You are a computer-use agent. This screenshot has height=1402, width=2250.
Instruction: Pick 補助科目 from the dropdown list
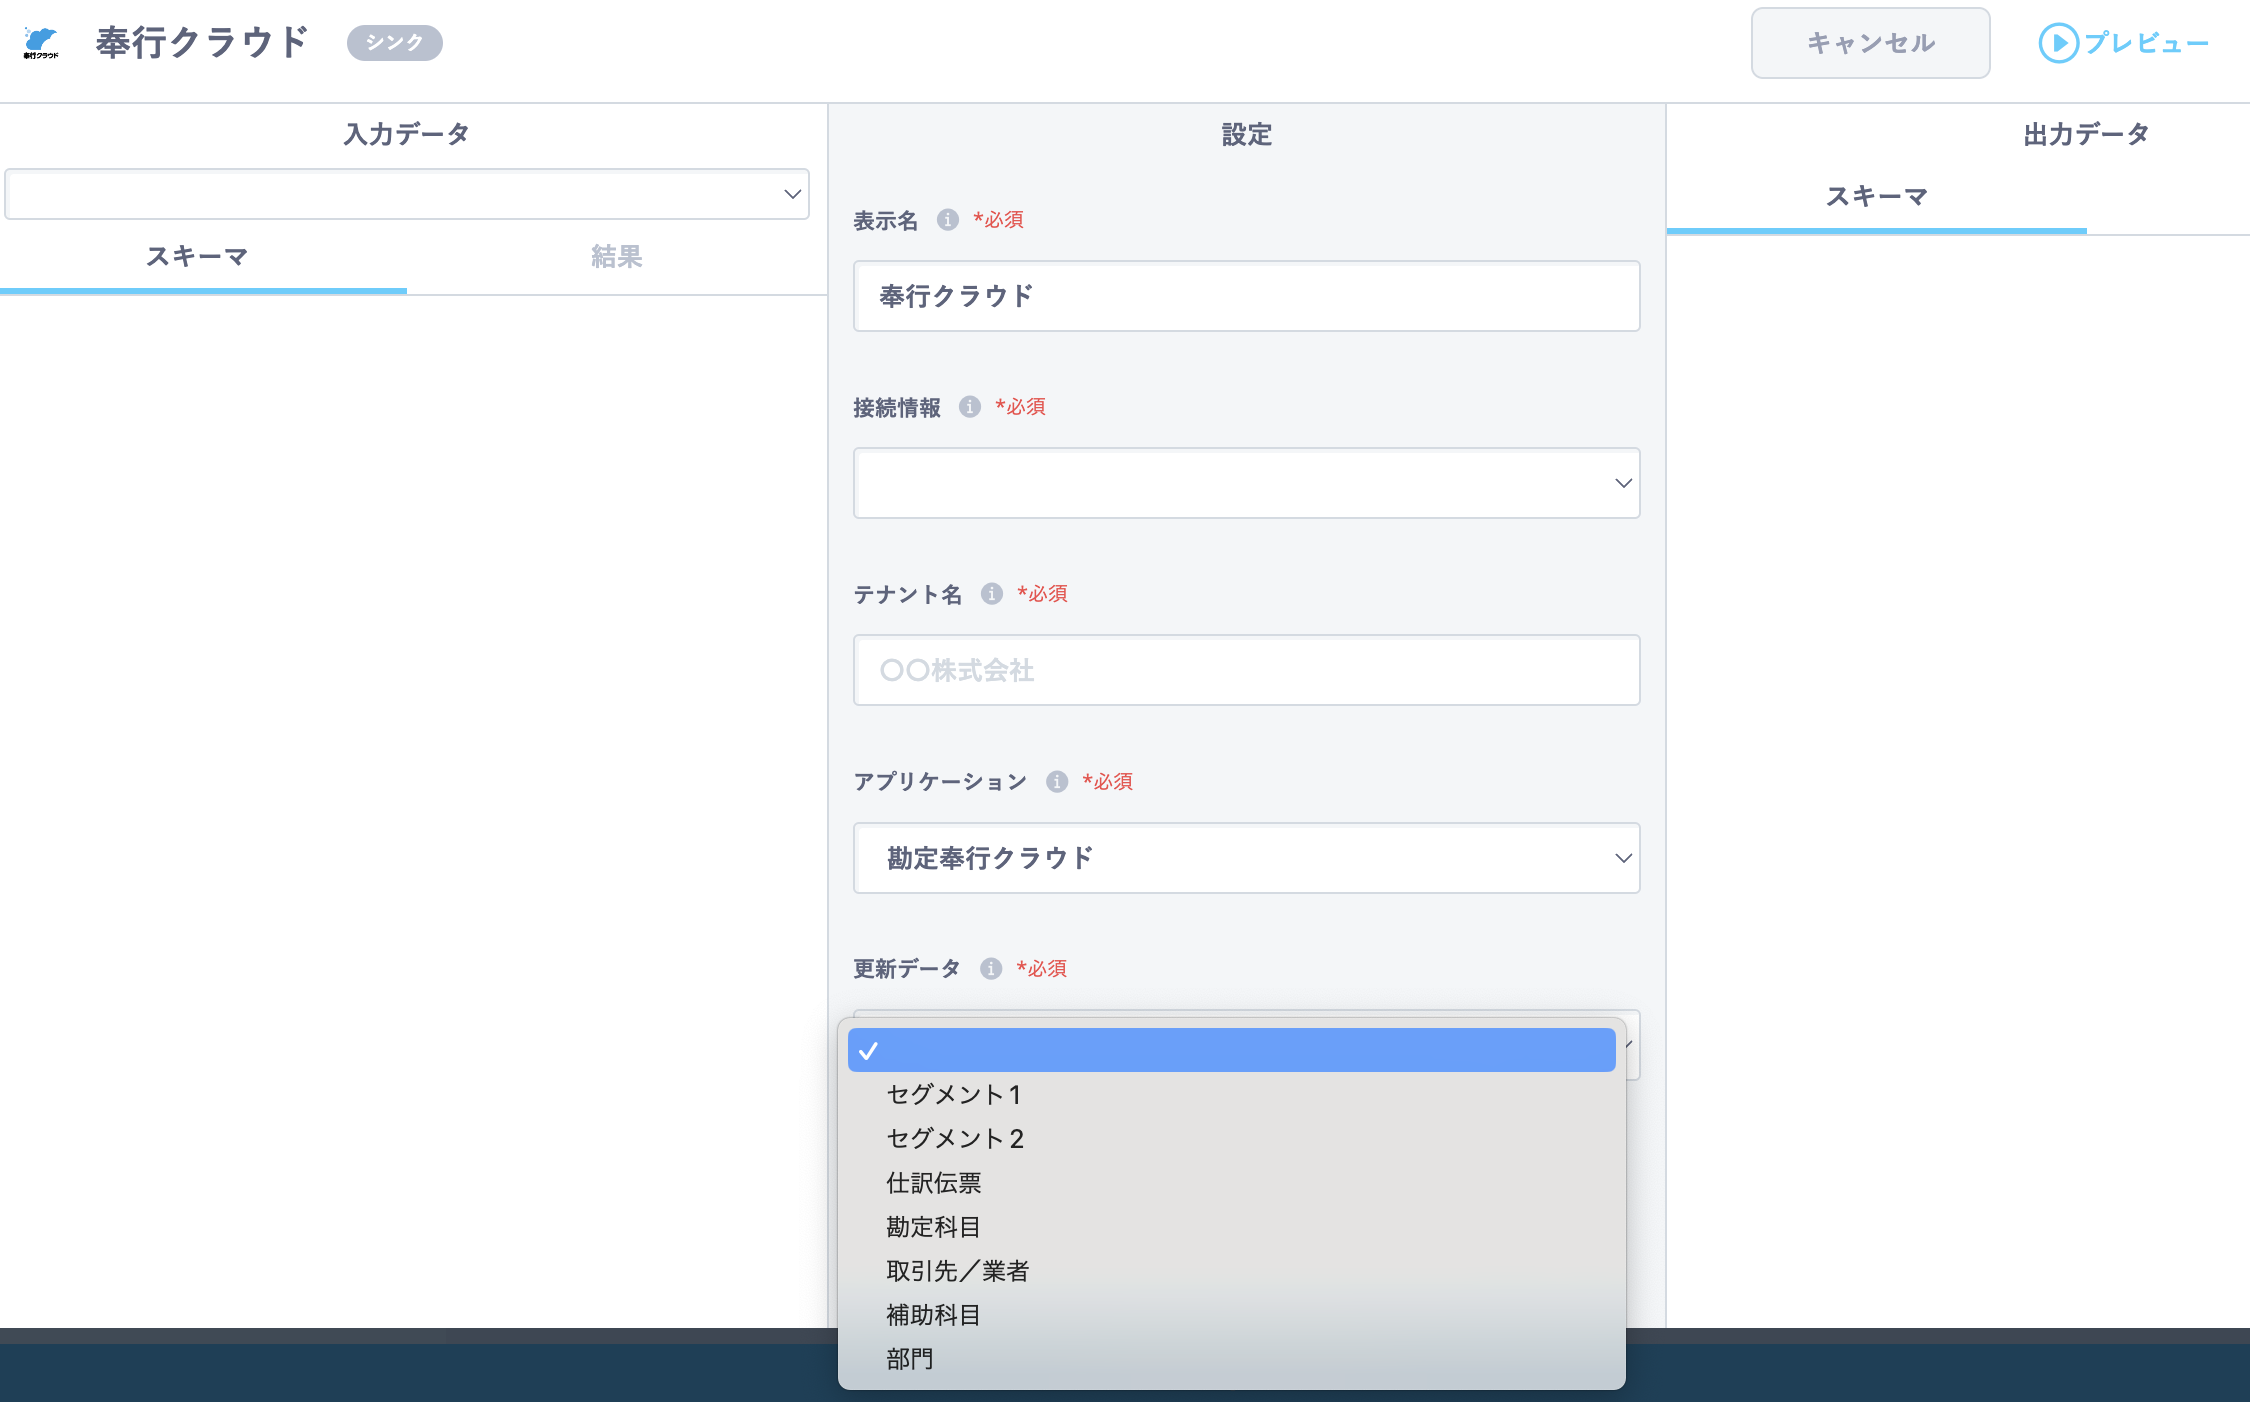[1231, 1315]
